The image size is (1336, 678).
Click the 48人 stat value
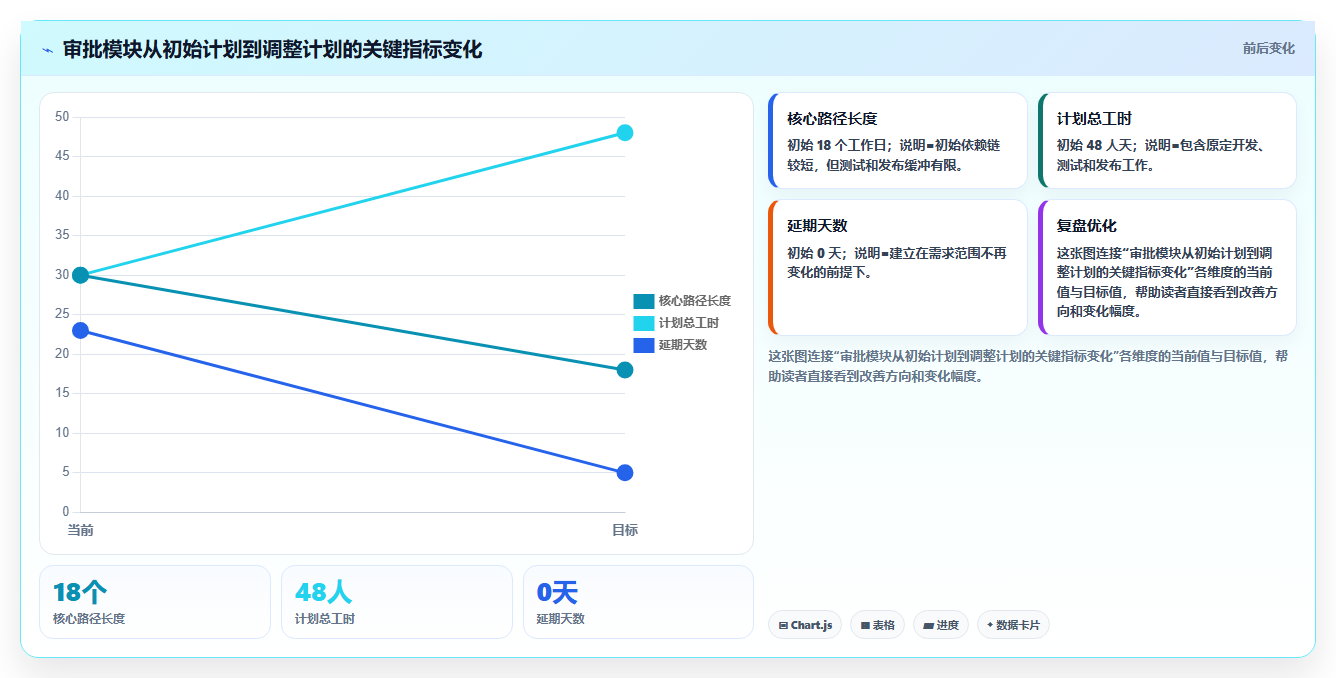tap(323, 593)
